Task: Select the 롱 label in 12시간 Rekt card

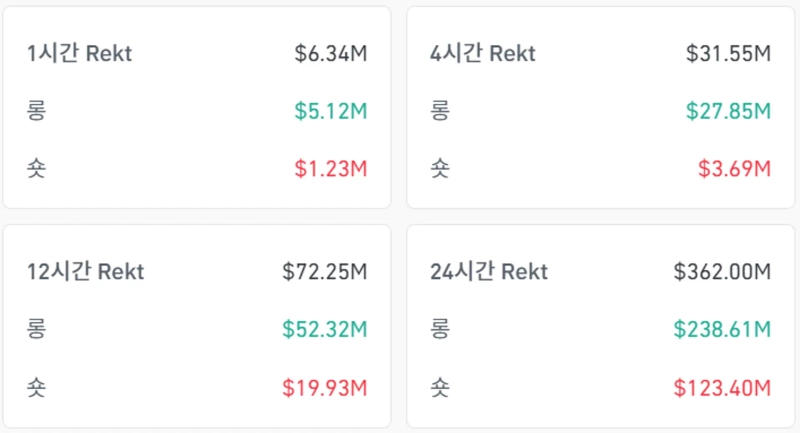Action: (37, 329)
